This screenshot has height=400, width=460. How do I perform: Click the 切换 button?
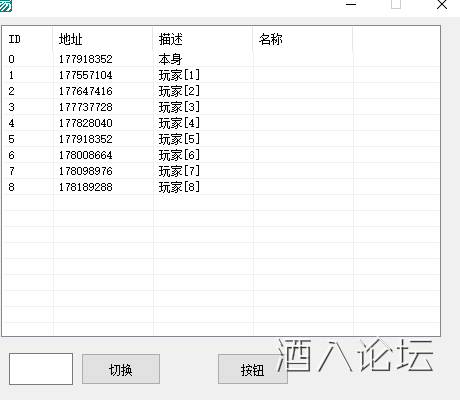(x=121, y=369)
